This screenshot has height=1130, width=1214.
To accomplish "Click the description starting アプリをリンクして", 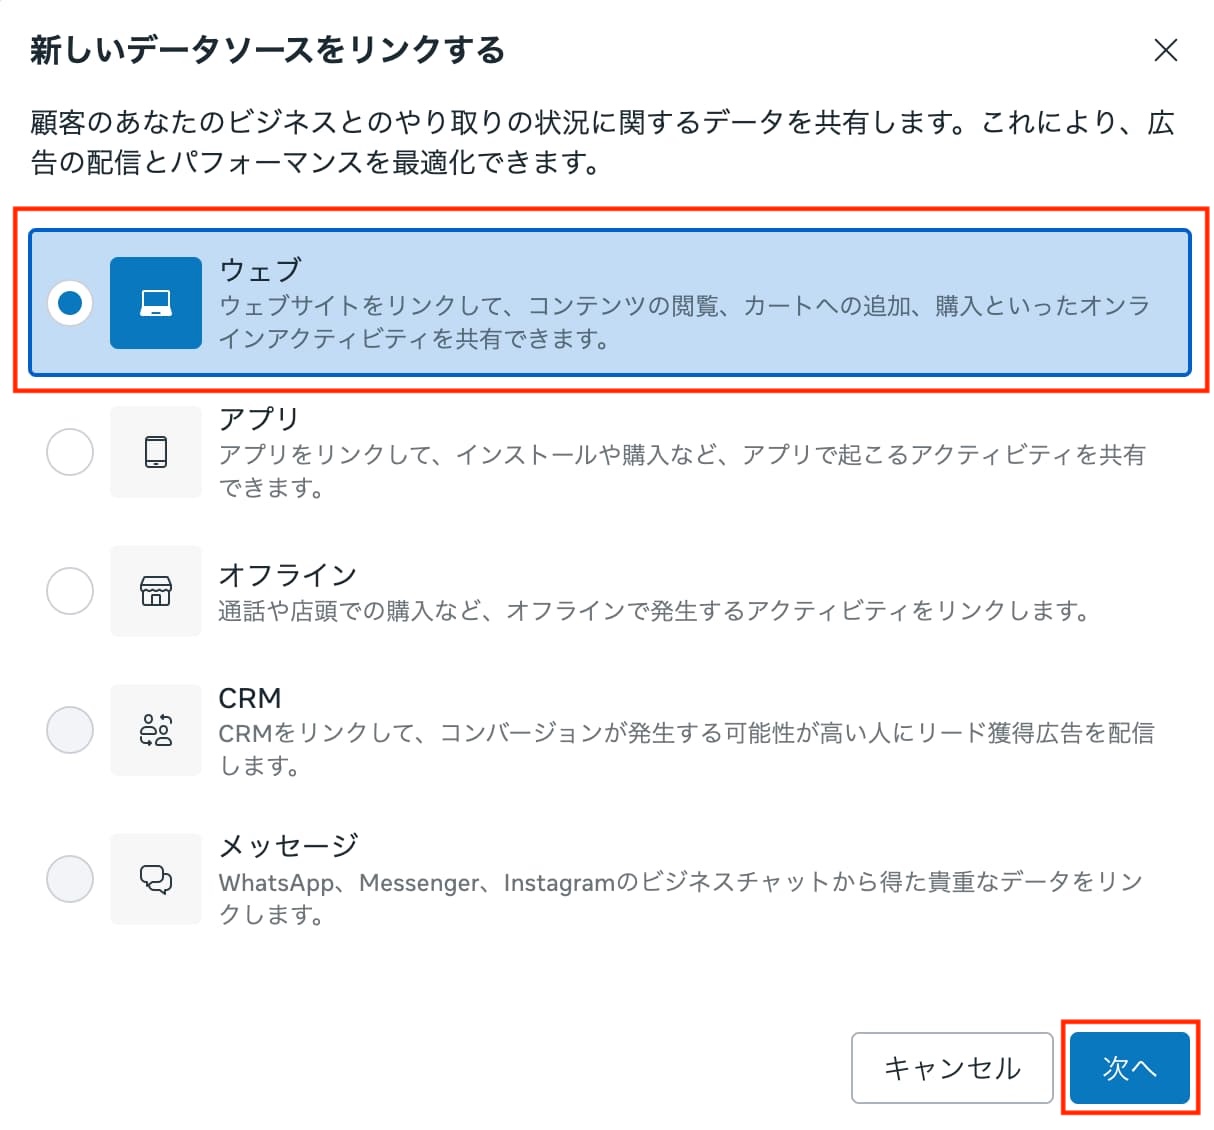I will (x=682, y=471).
